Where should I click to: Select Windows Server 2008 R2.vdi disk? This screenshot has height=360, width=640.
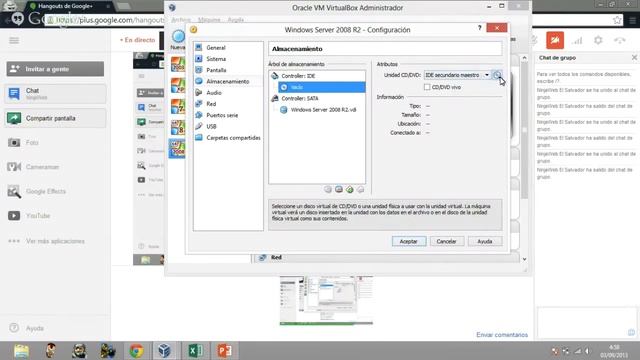[322, 110]
